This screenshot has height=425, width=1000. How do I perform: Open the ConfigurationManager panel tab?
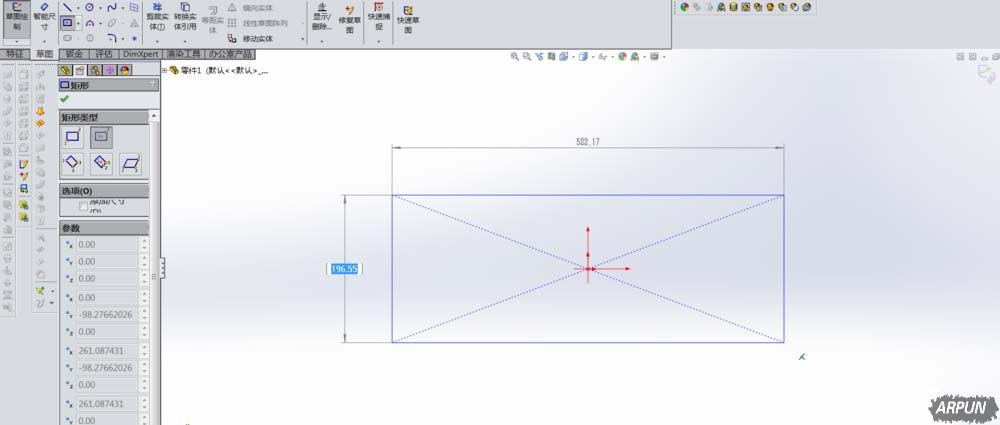pyautogui.click(x=94, y=70)
